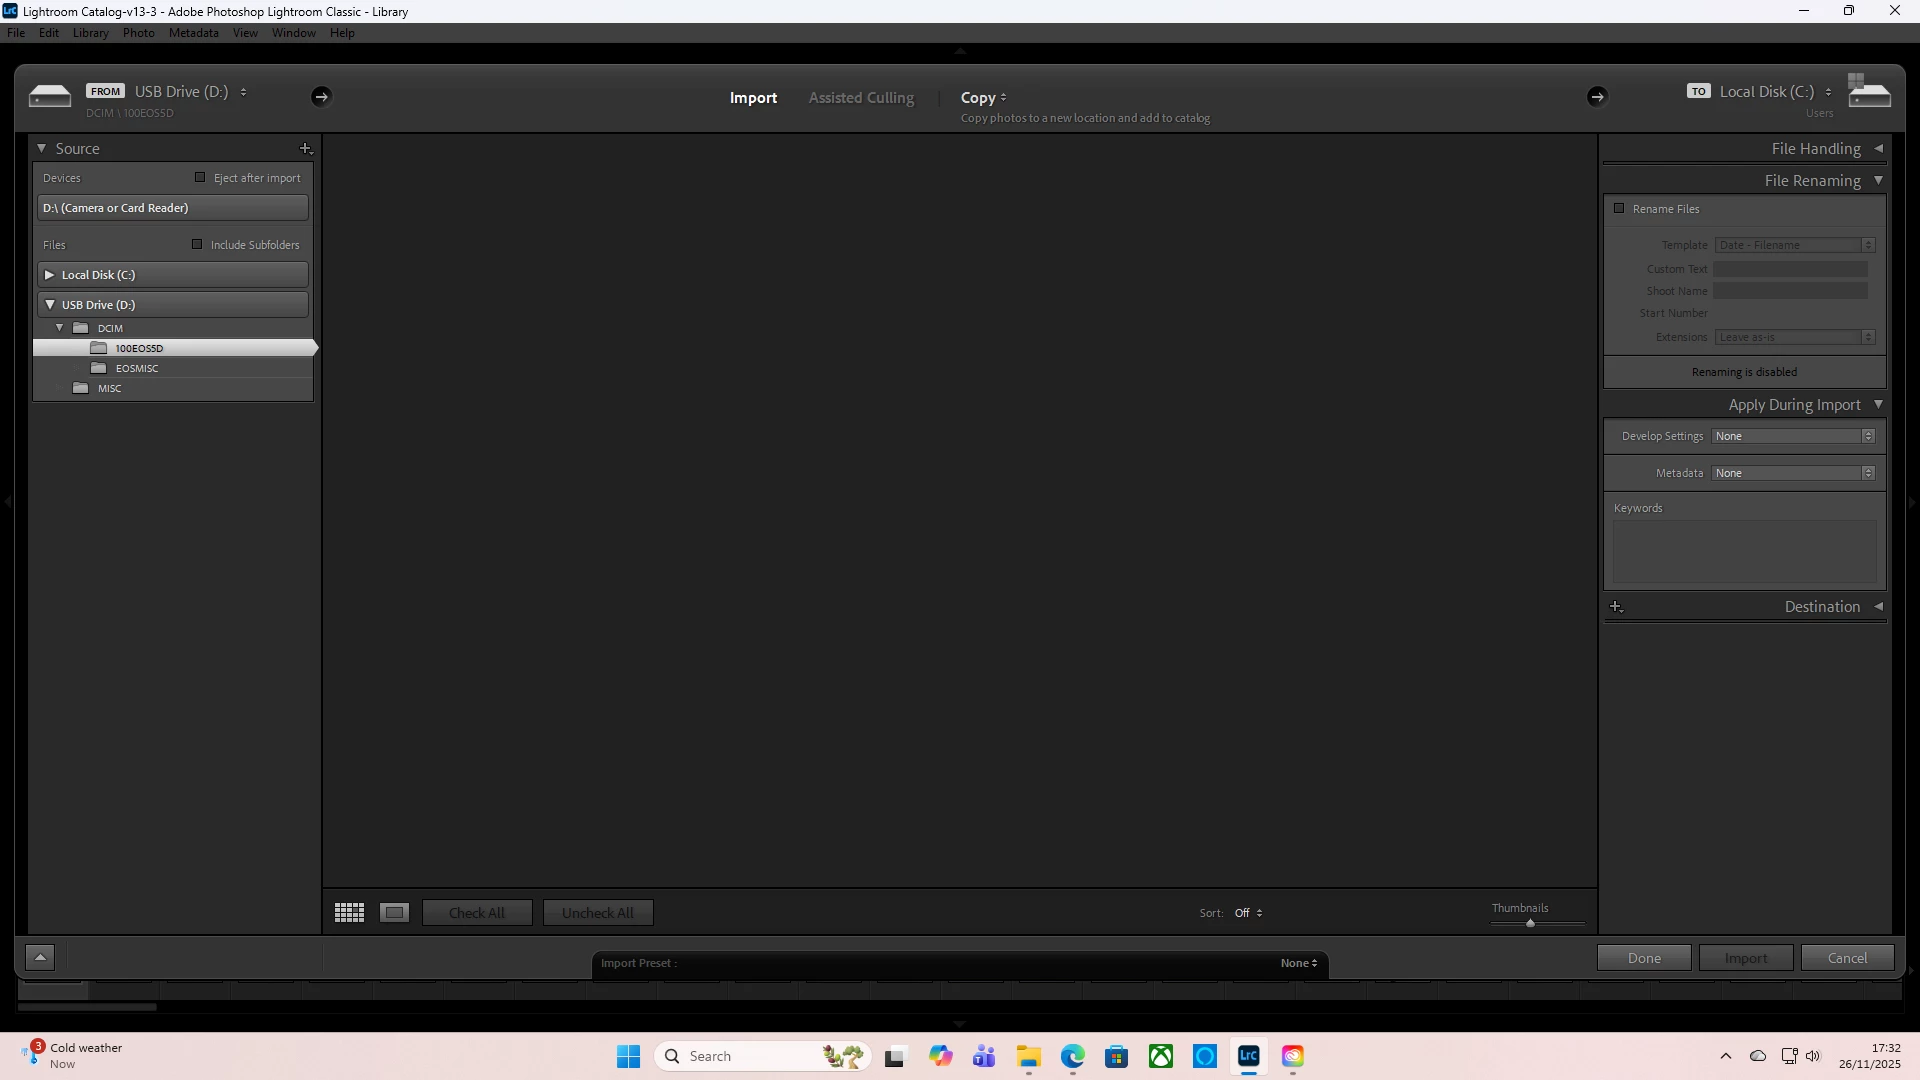Collapse the USB Drive (D:) volume
Screen dimensions: 1920x1080
click(49, 304)
